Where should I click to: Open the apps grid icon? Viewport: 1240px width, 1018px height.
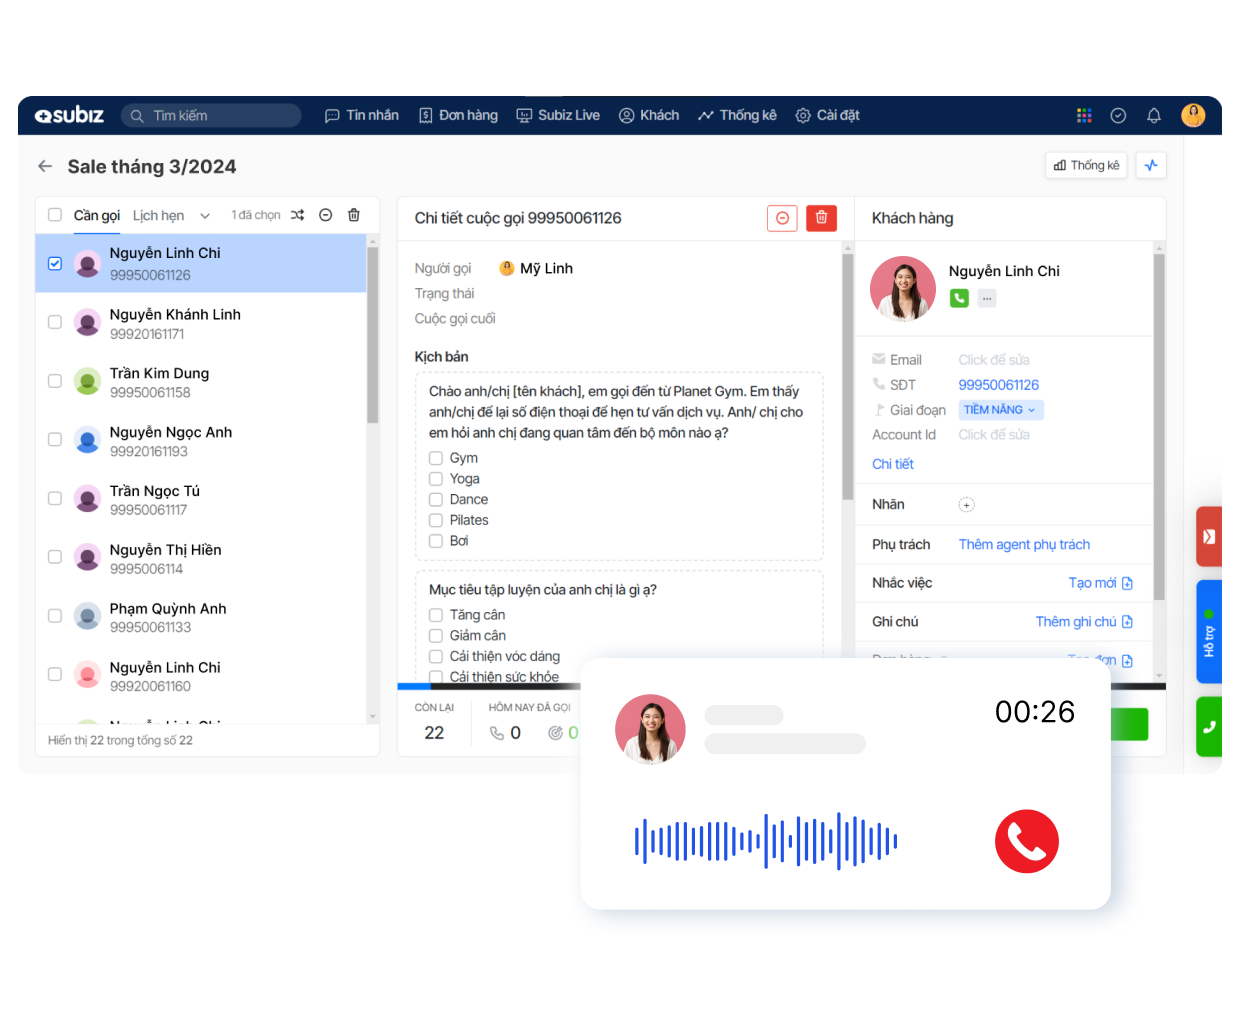pyautogui.click(x=1084, y=116)
